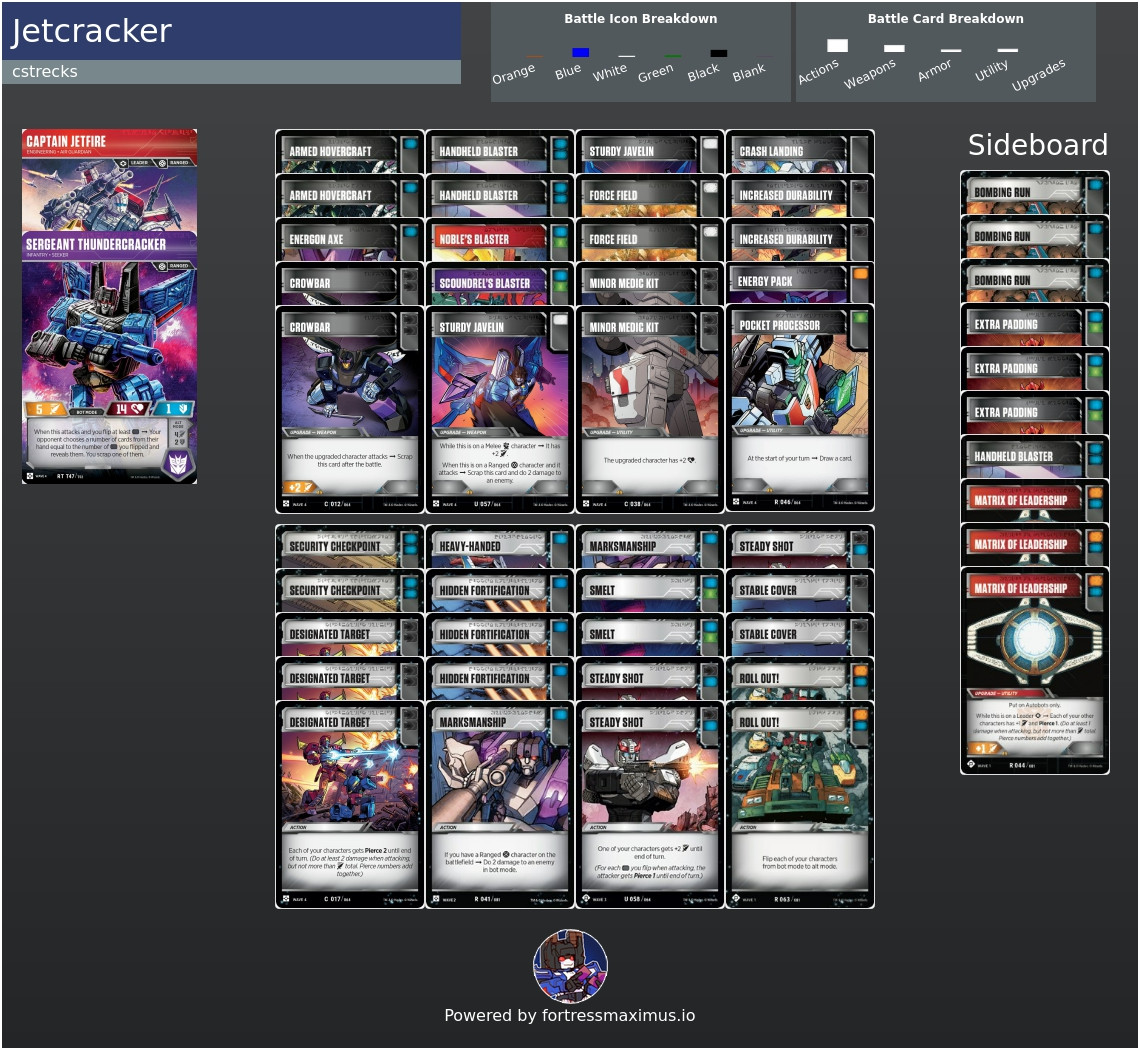
Task: Click the blue battle icon on Energon Axe
Action: coord(410,232)
